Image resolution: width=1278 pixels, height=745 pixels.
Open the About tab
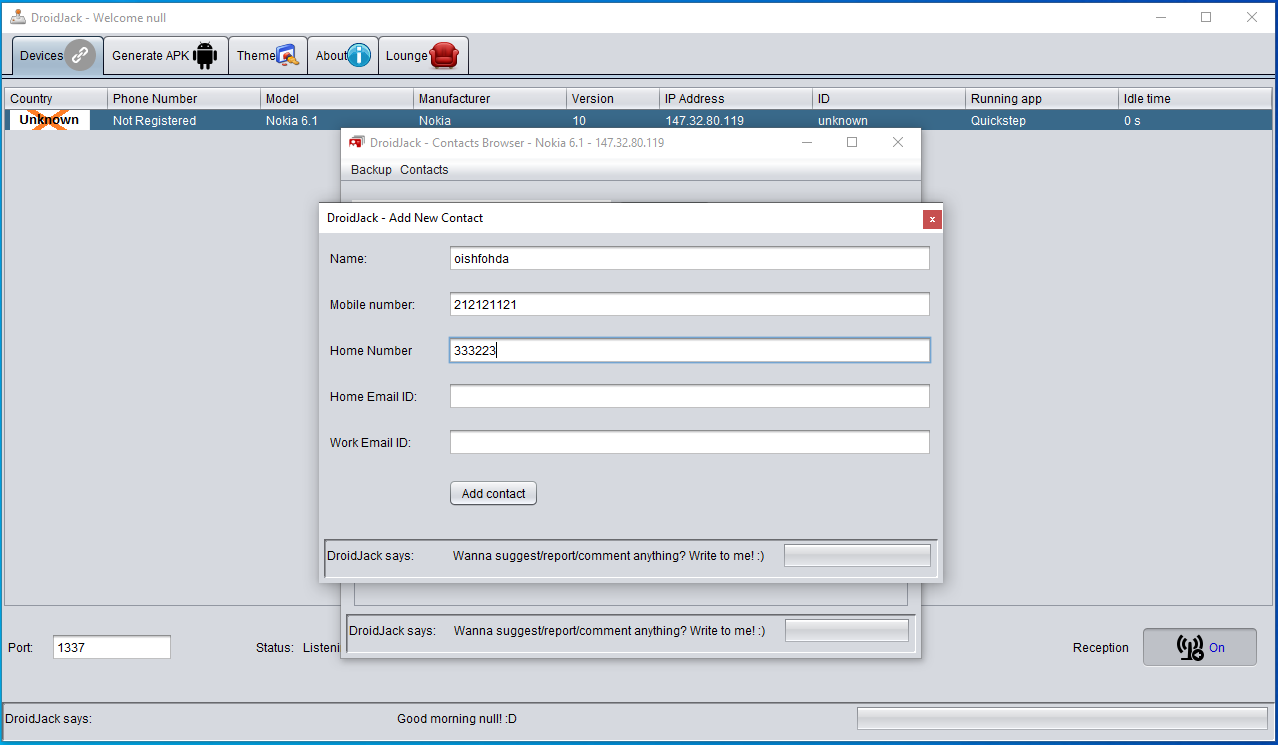343,56
